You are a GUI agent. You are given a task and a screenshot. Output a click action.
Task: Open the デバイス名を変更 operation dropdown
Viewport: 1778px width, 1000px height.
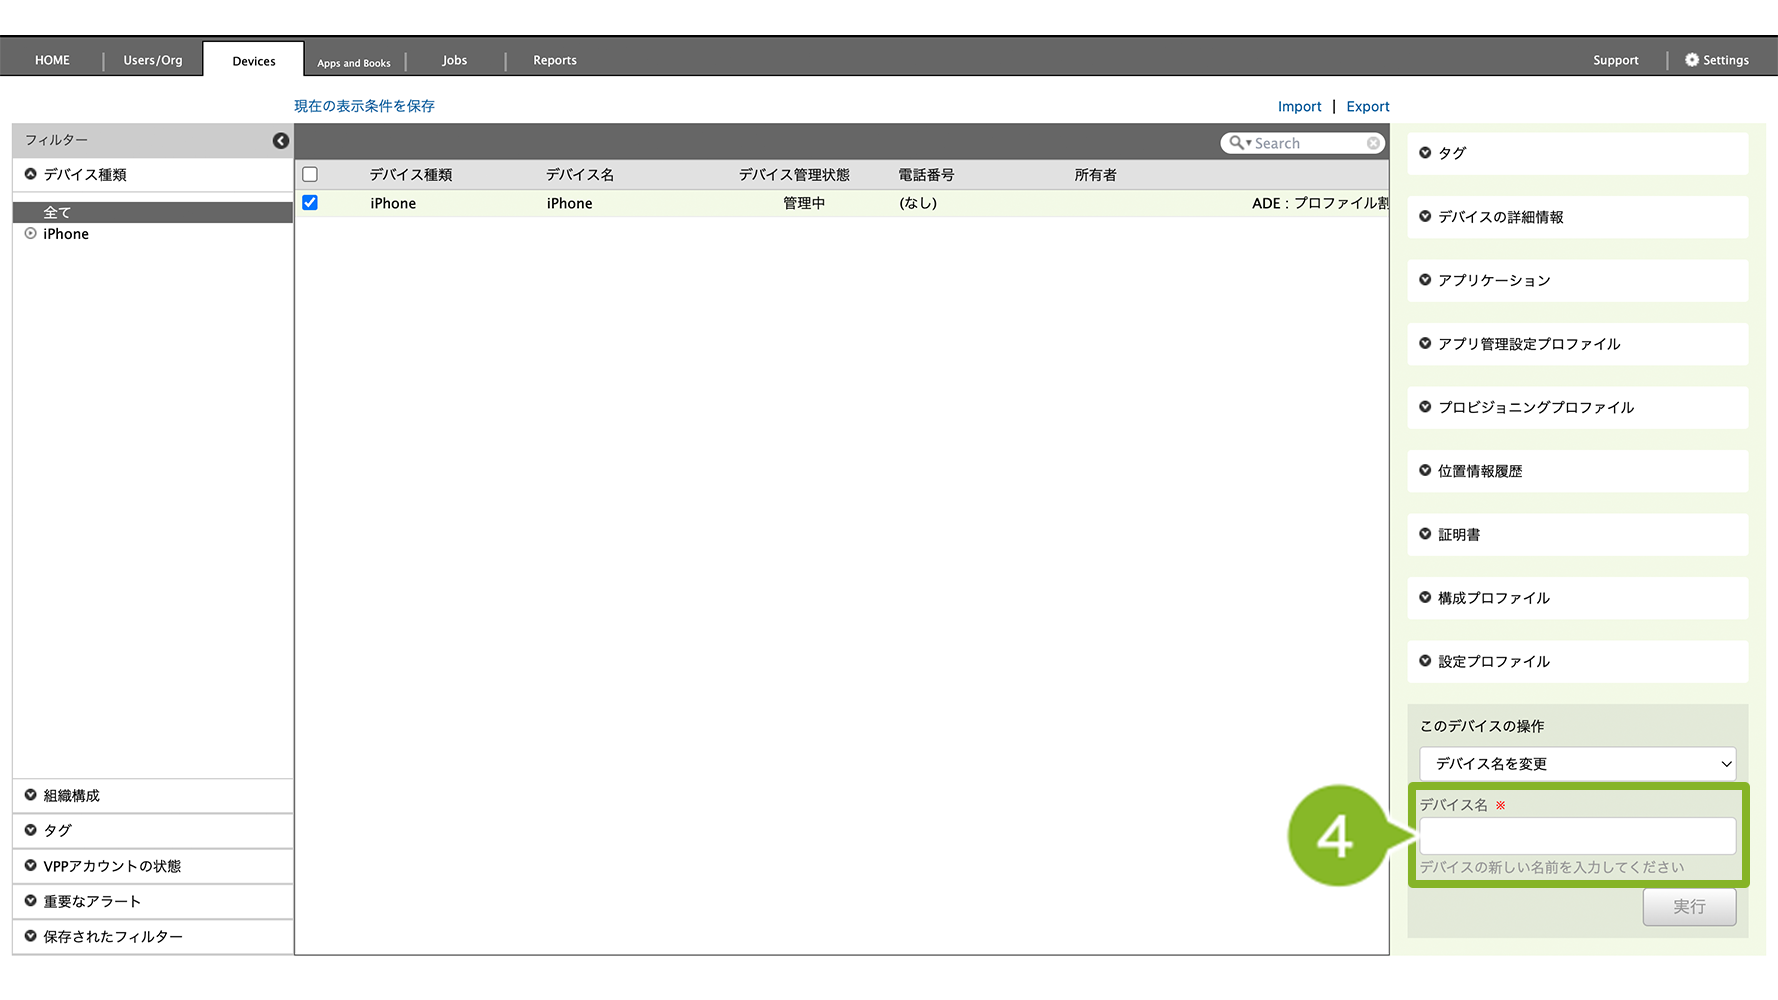point(1577,764)
